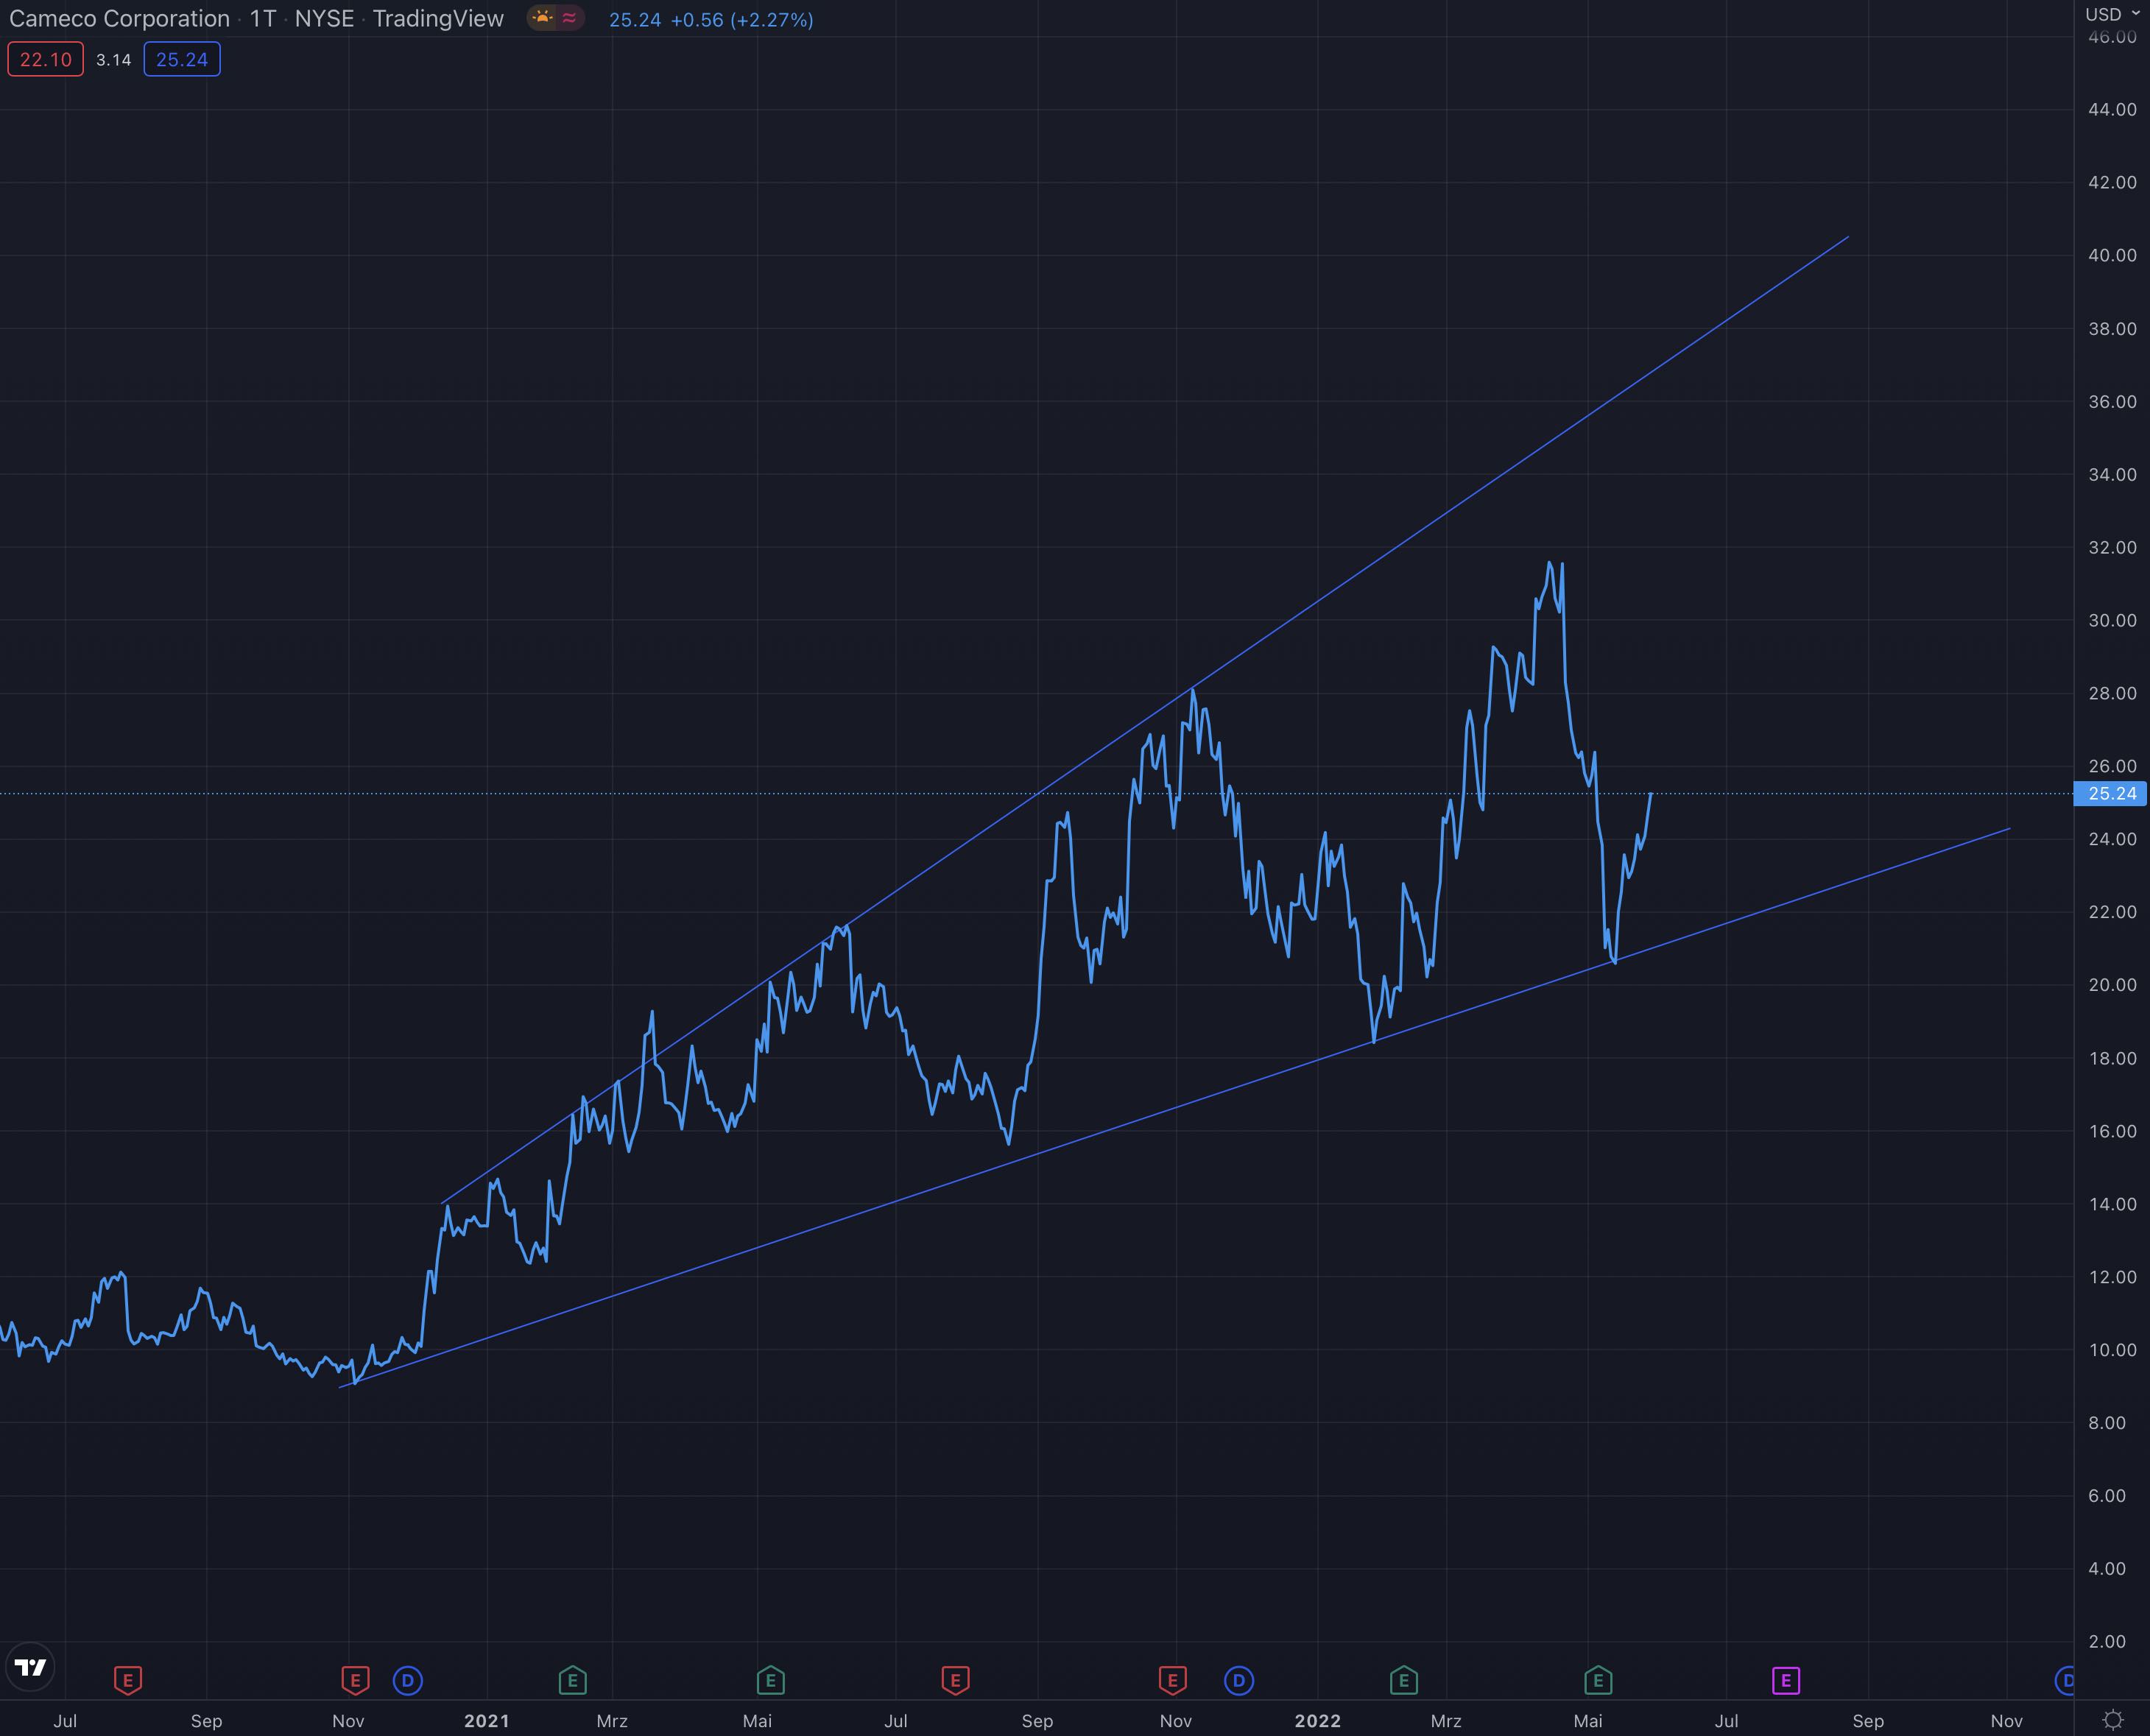Open dividend D marker before 2021 label
The height and width of the screenshot is (1736, 2150).
(x=407, y=1680)
